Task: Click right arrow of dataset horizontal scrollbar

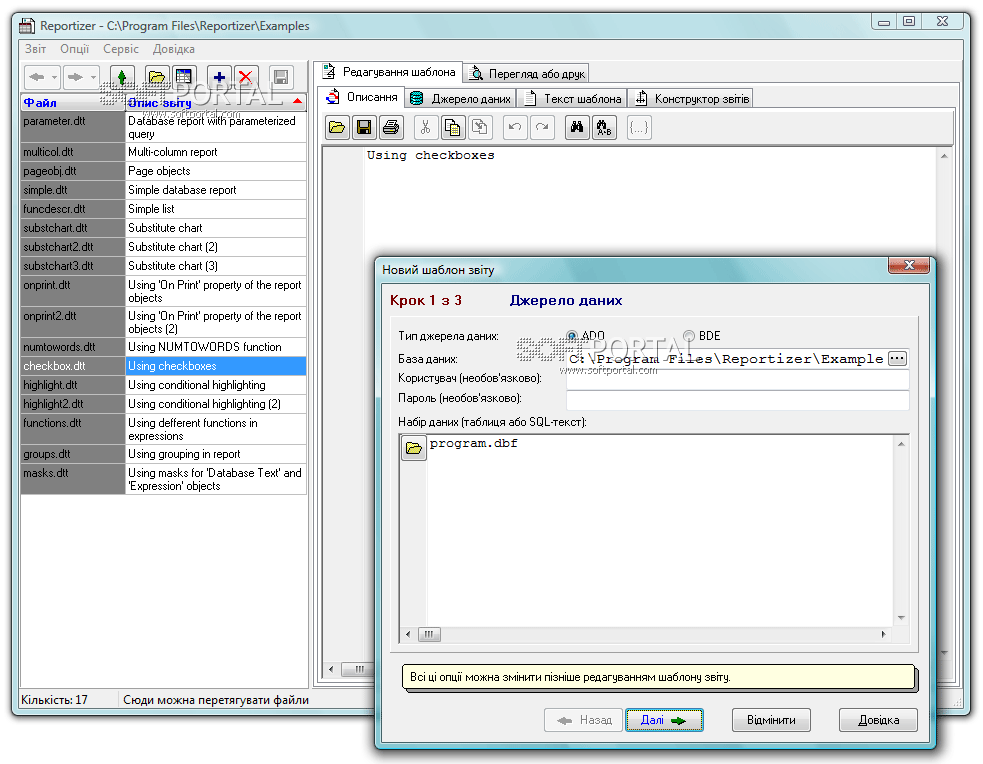Action: 884,634
